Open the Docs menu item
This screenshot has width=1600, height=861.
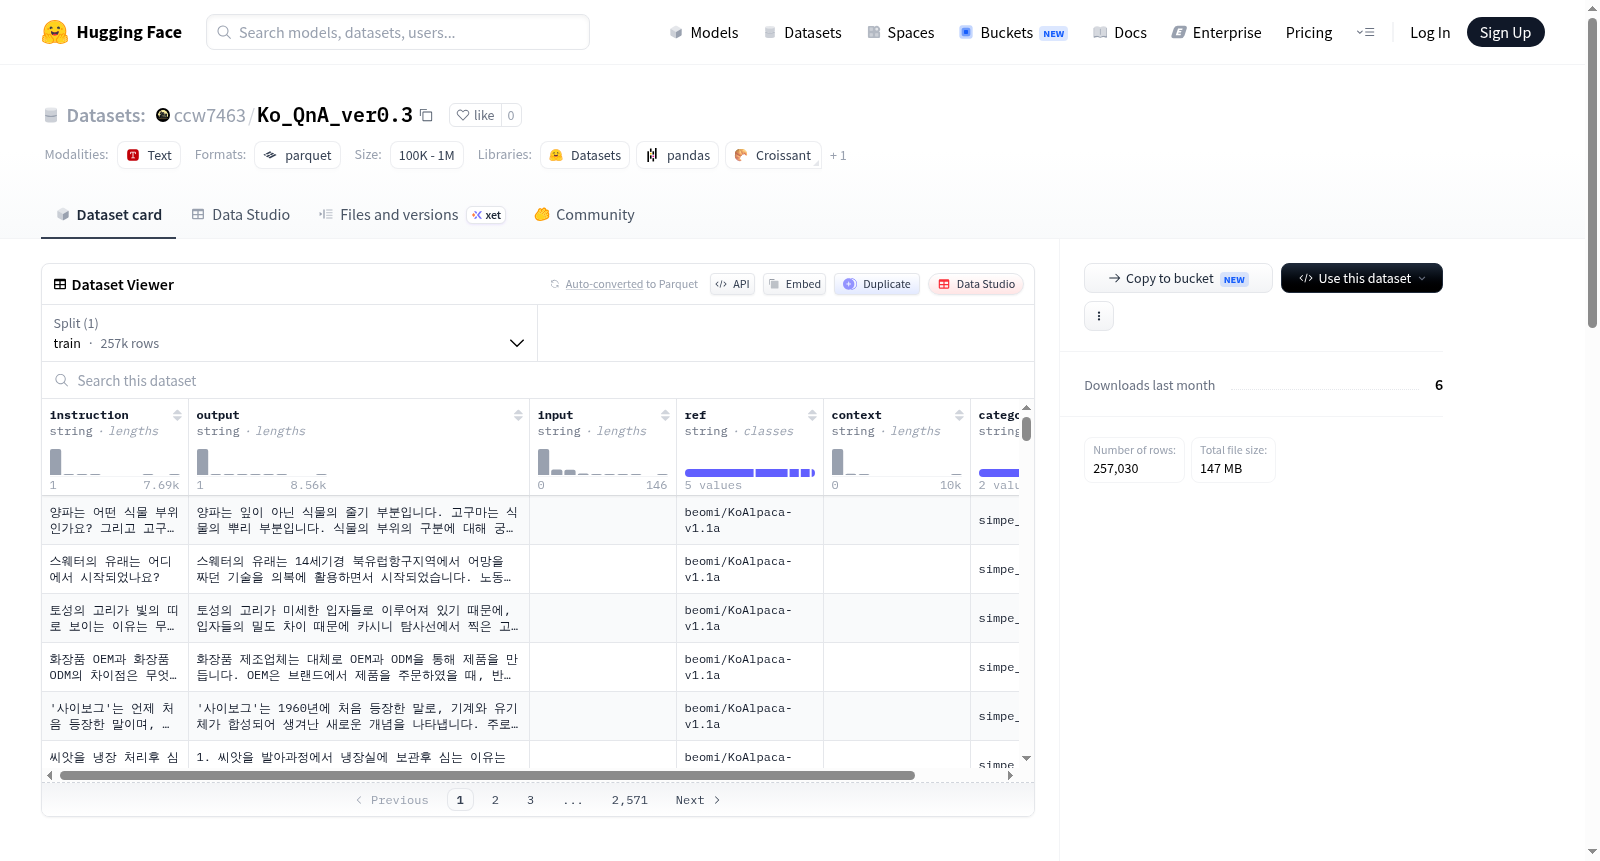[1120, 32]
